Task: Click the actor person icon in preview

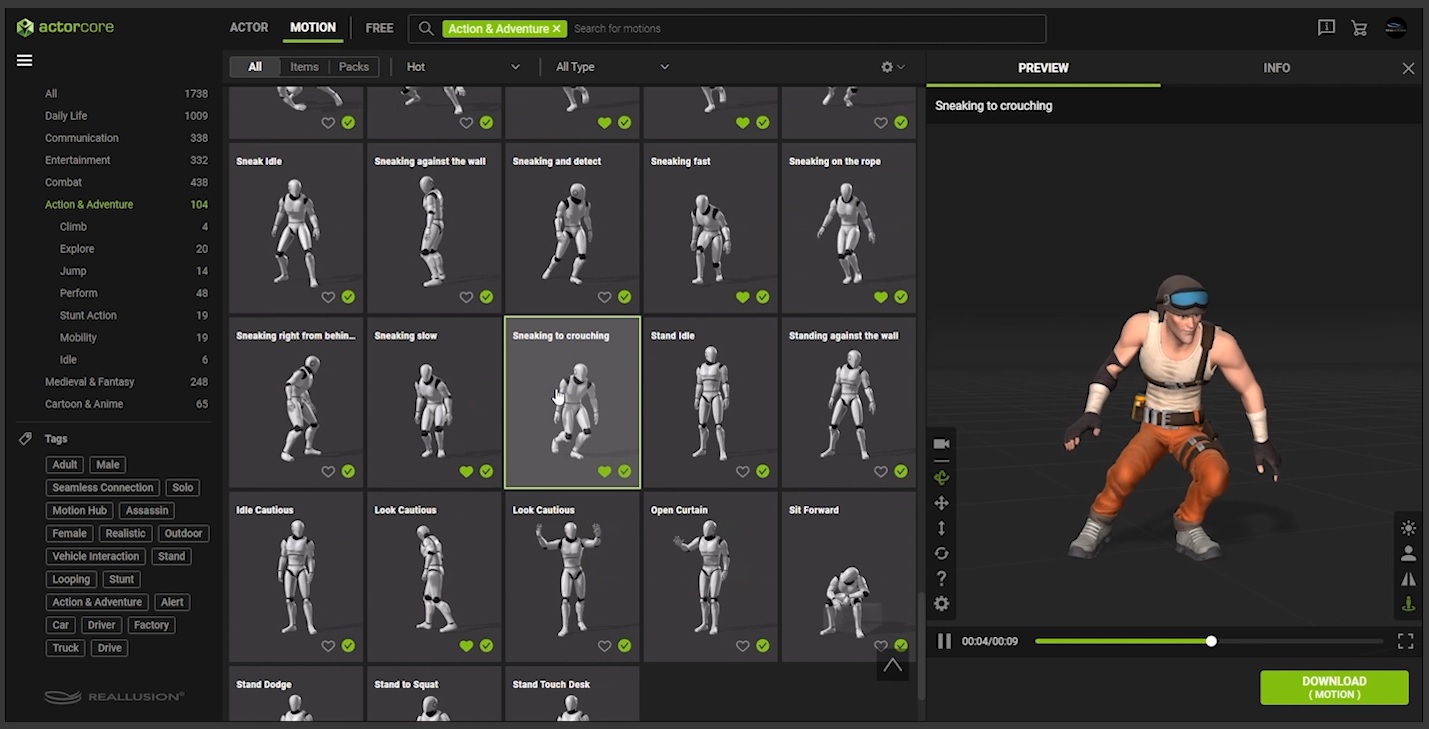Action: tap(1408, 553)
